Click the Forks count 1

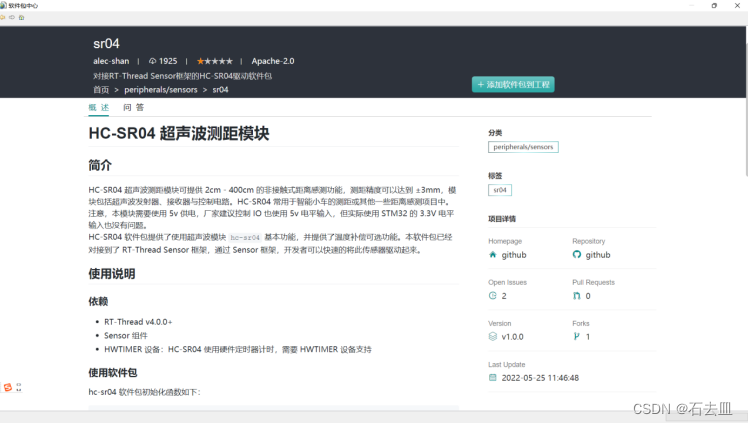pyautogui.click(x=588, y=337)
